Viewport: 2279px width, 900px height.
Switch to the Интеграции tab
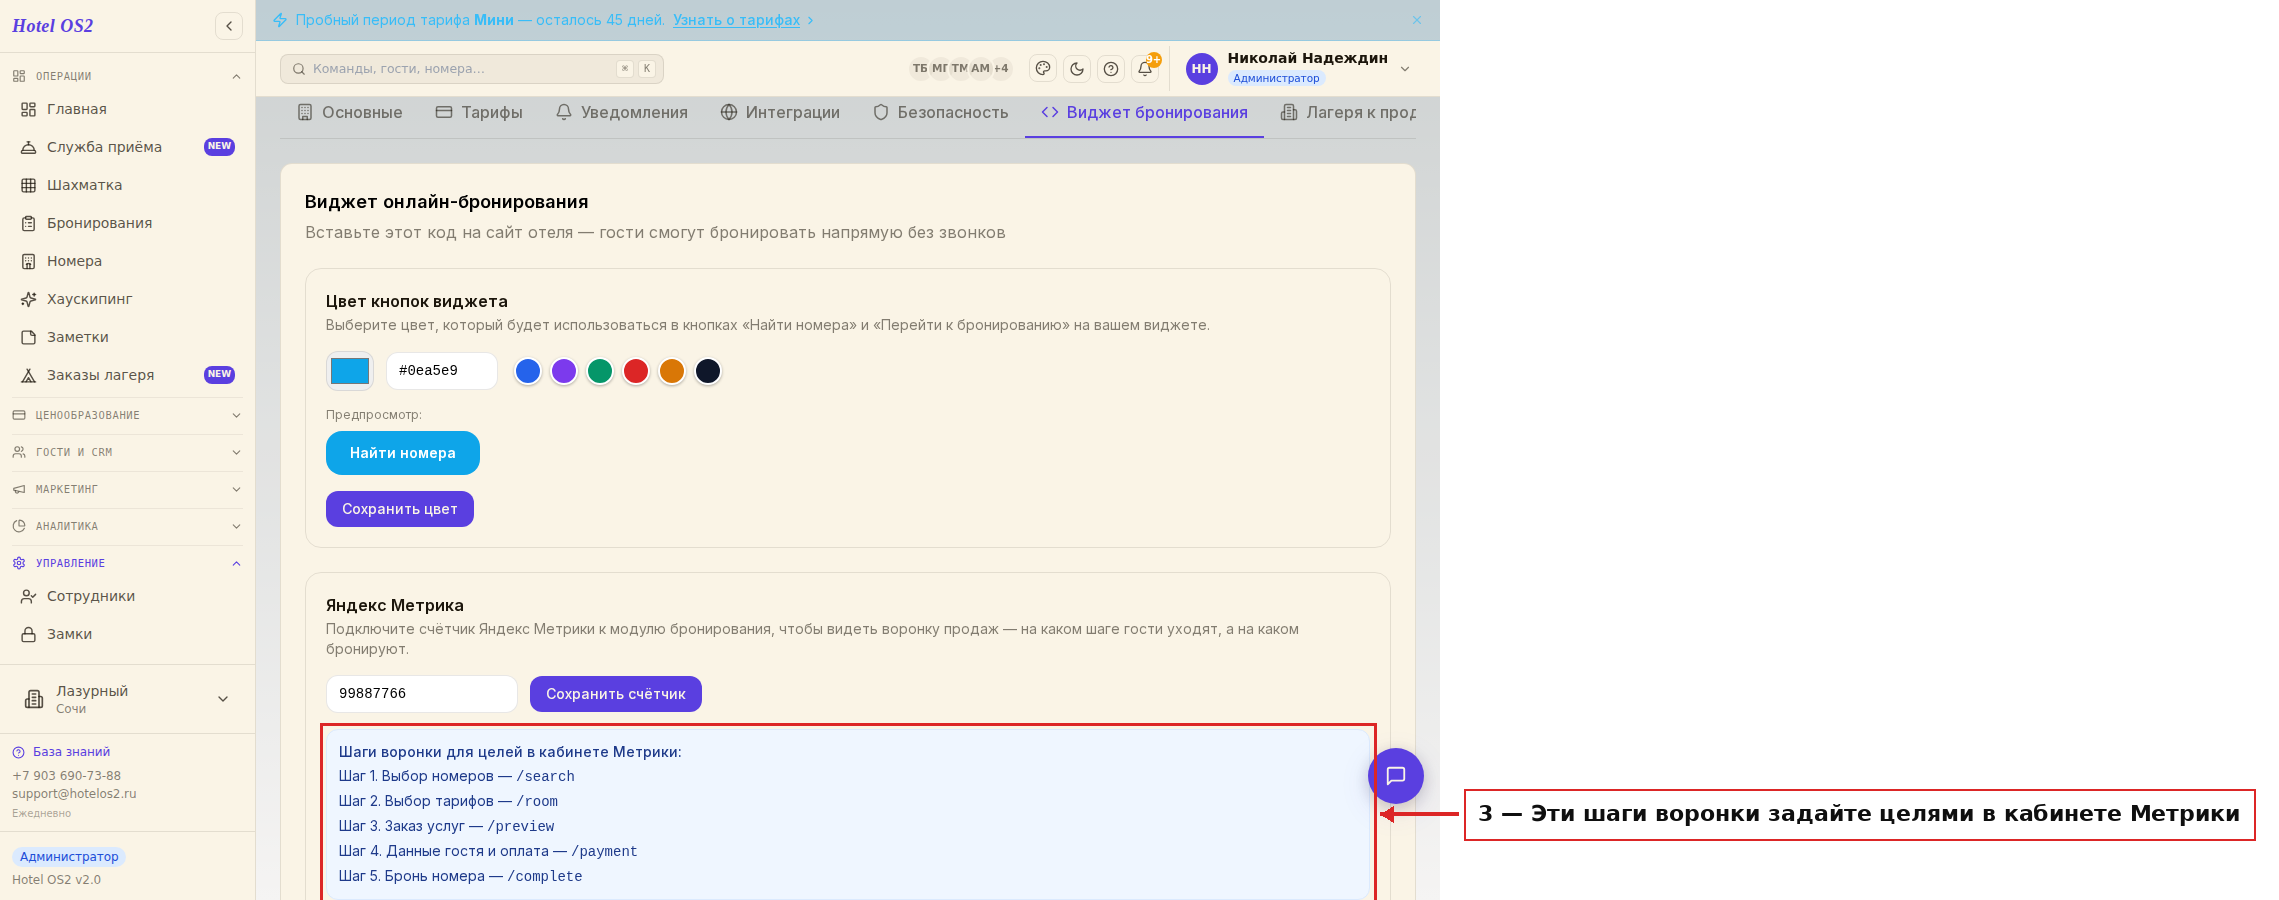tap(780, 113)
